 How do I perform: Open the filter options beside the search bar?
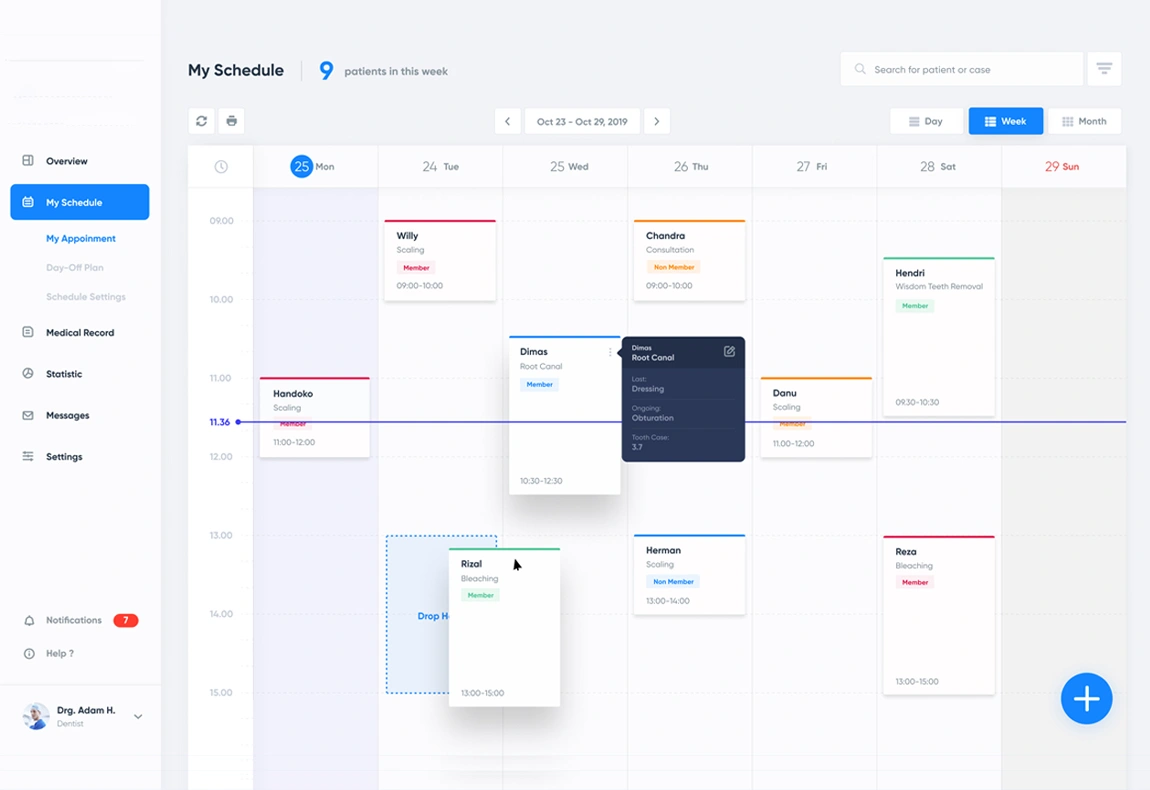(x=1104, y=68)
